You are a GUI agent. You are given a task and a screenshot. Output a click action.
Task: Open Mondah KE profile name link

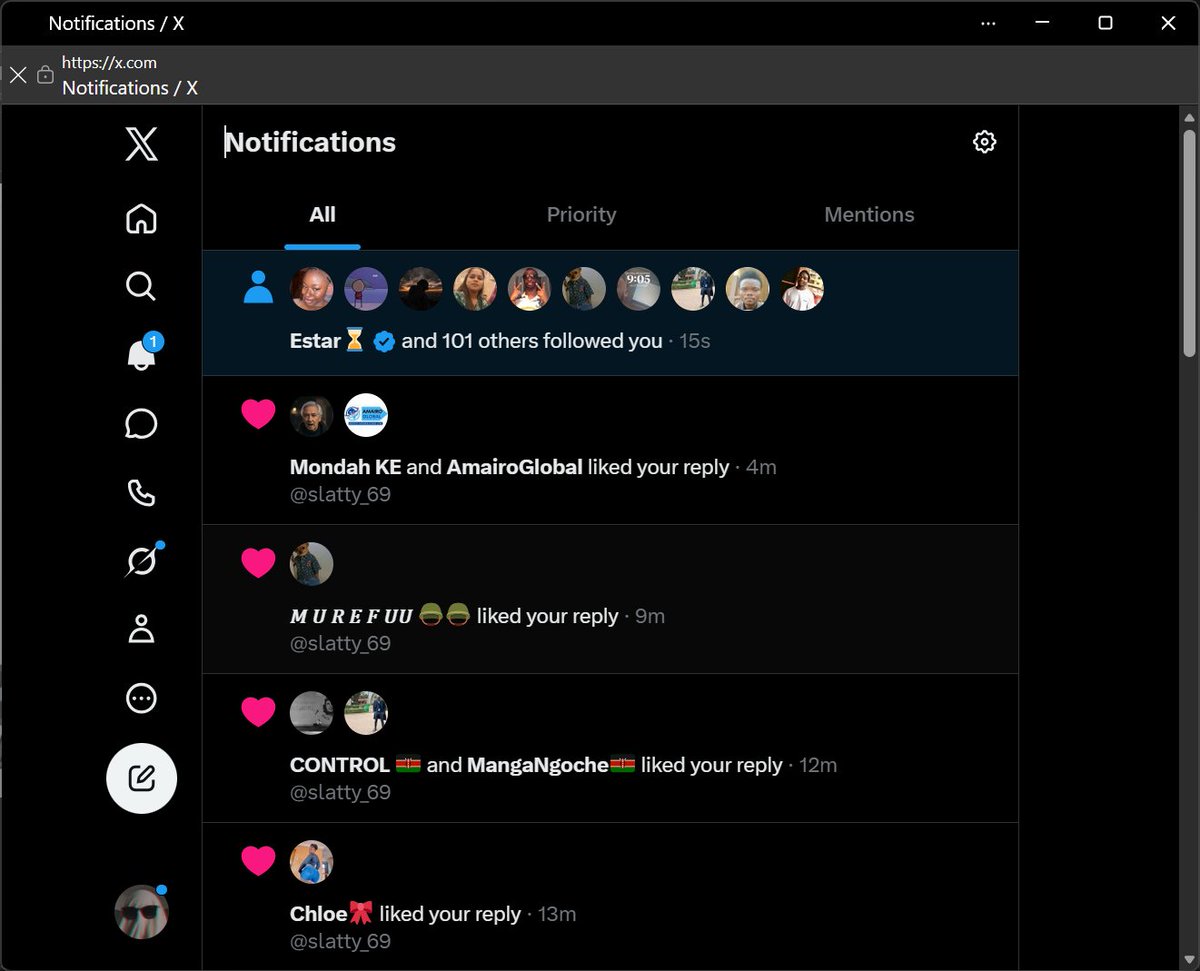[x=345, y=467]
